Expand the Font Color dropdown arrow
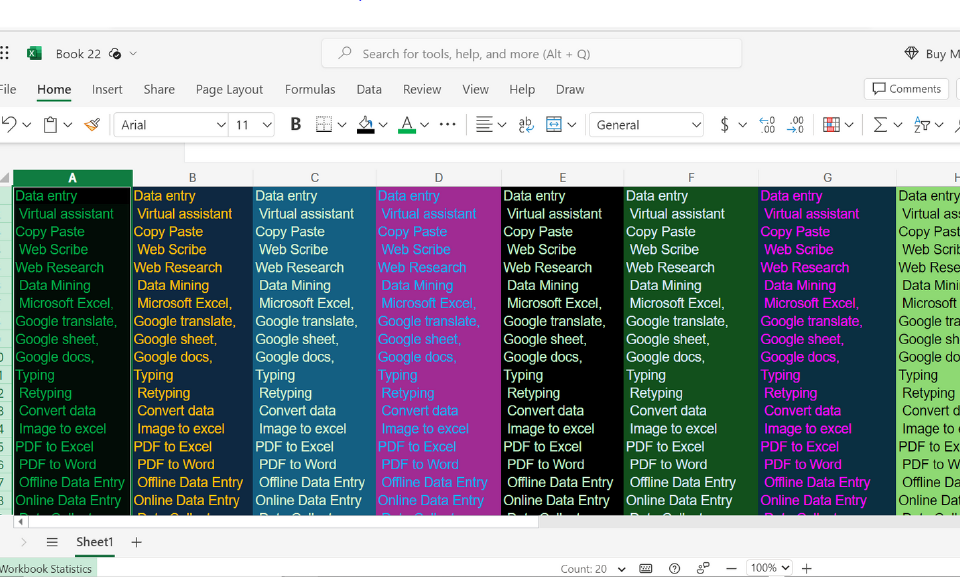960x577 pixels. [x=424, y=125]
